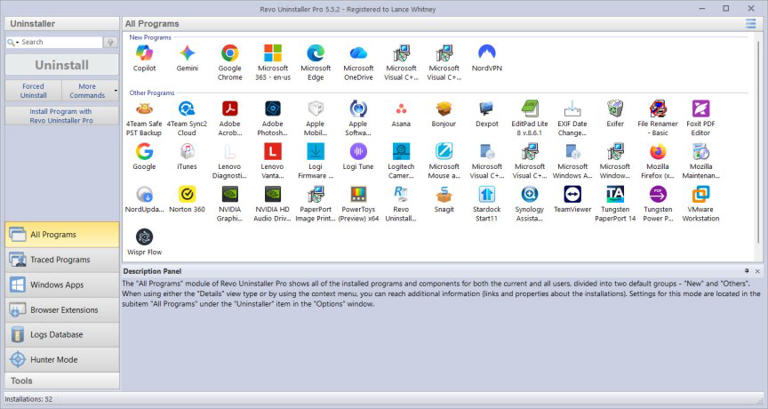Select the Google program icon in Other Programs

coord(144,151)
